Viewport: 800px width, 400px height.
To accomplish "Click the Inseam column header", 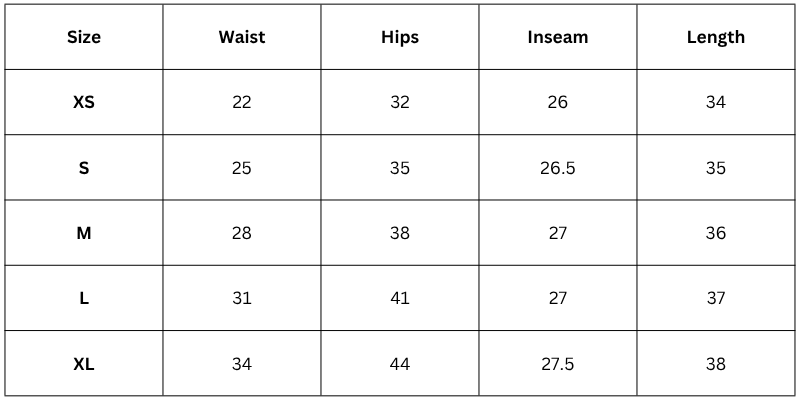I will click(x=558, y=38).
